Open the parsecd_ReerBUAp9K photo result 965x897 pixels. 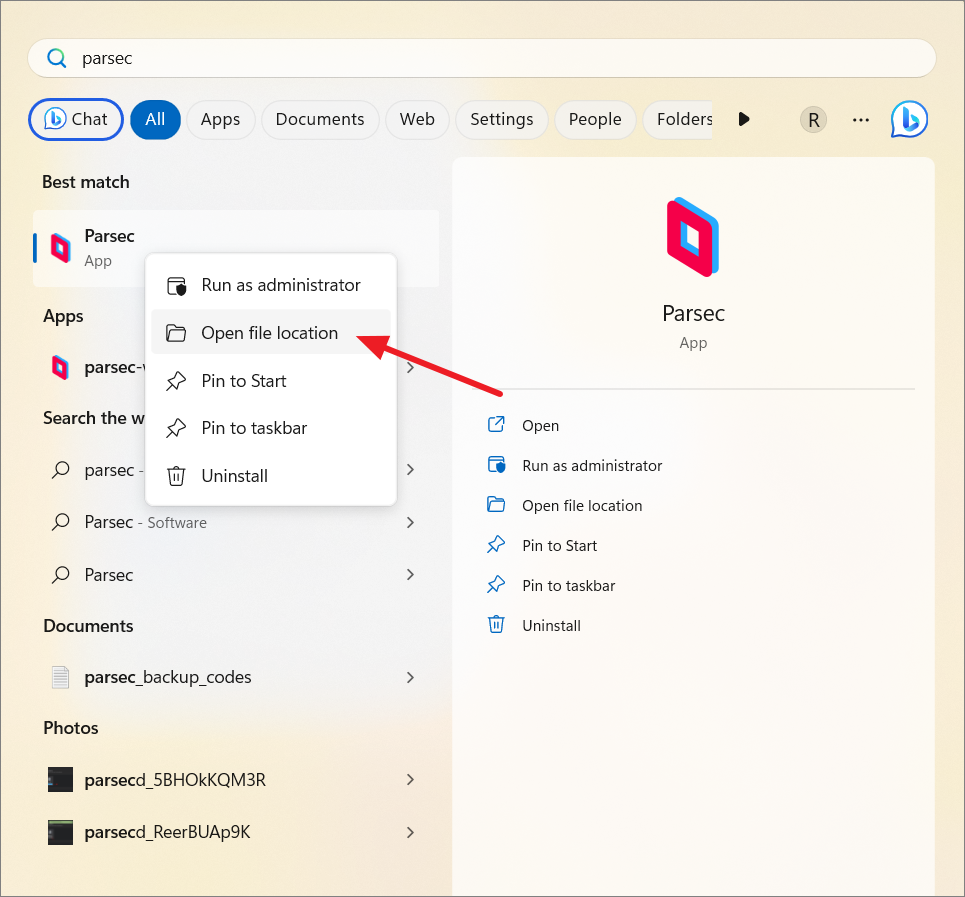pyautogui.click(x=236, y=832)
